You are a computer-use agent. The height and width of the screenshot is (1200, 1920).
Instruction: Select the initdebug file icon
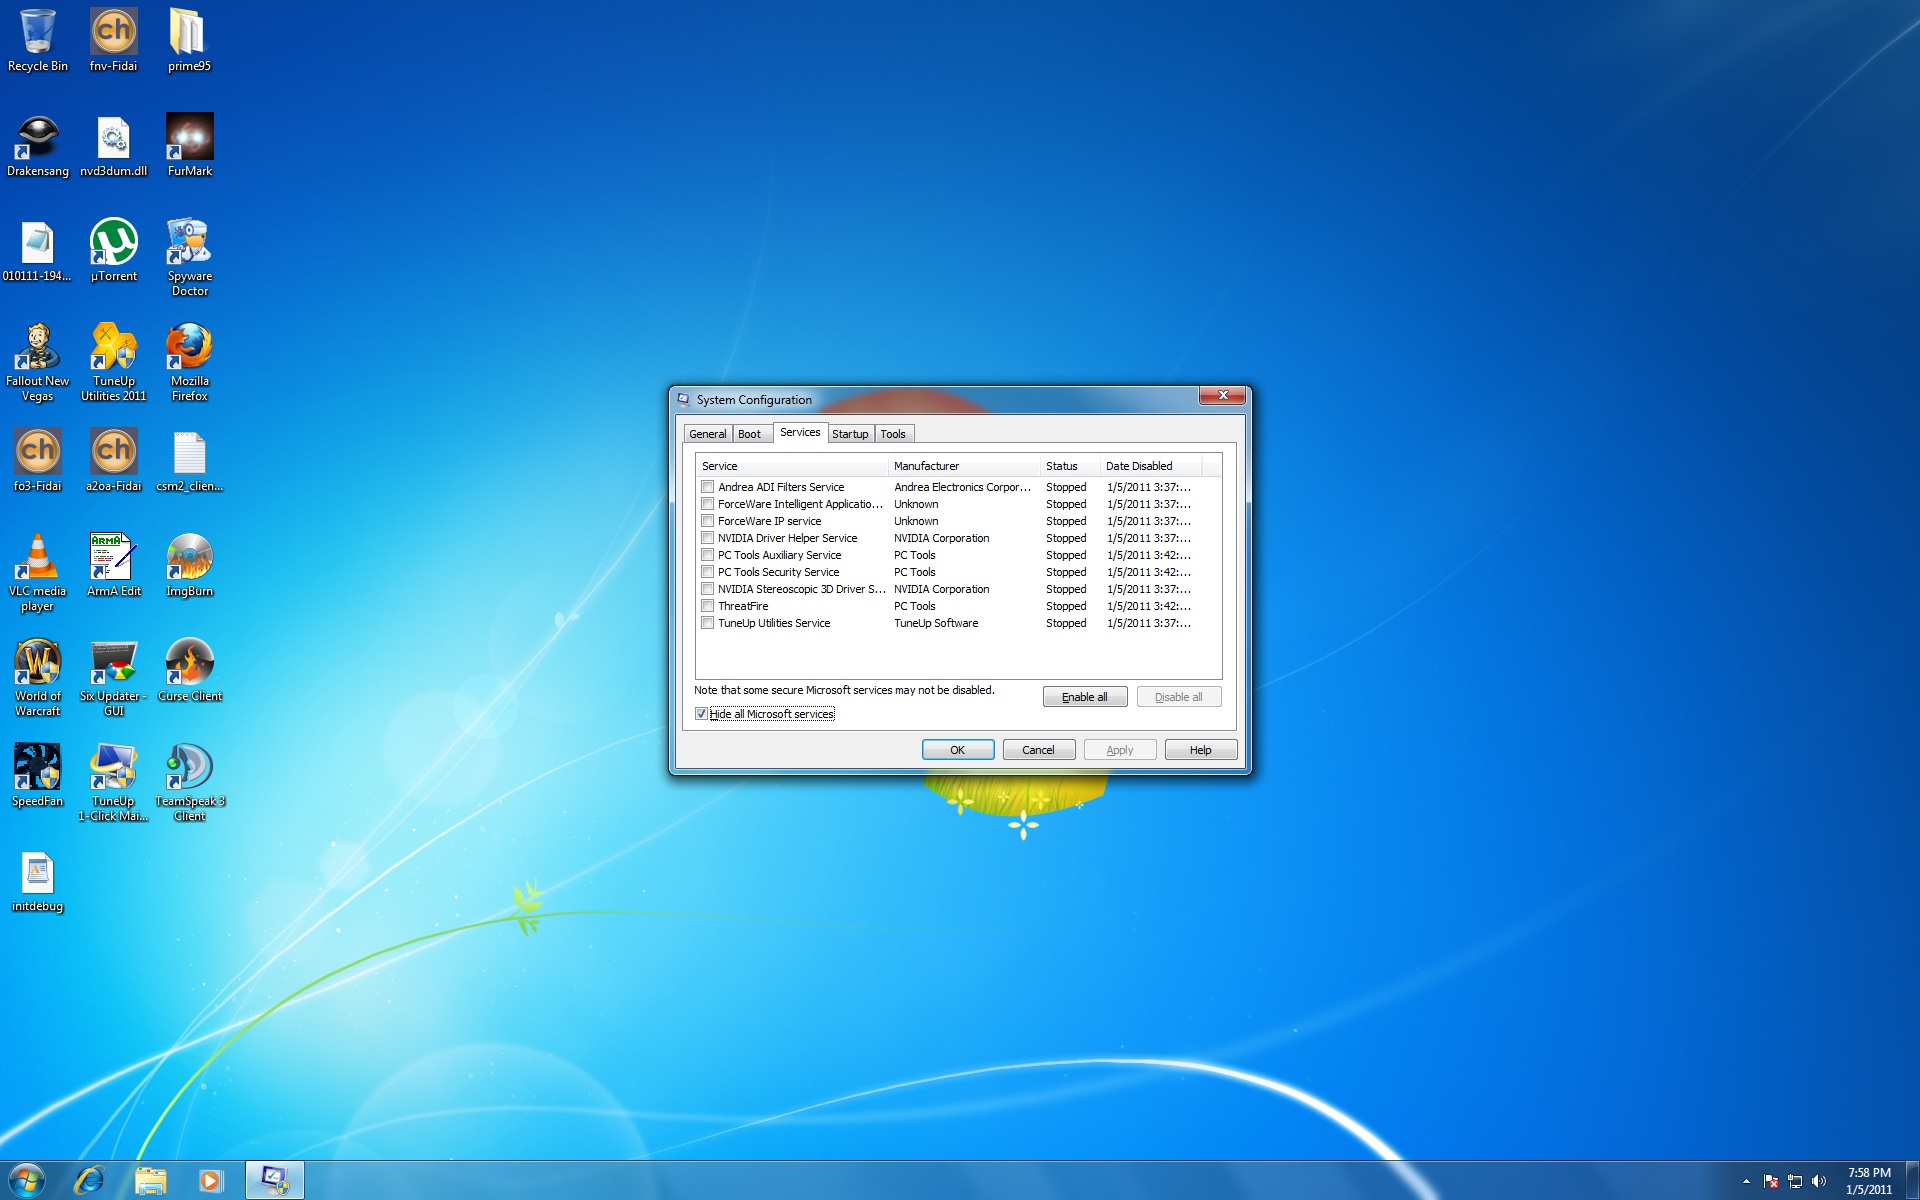pyautogui.click(x=38, y=881)
